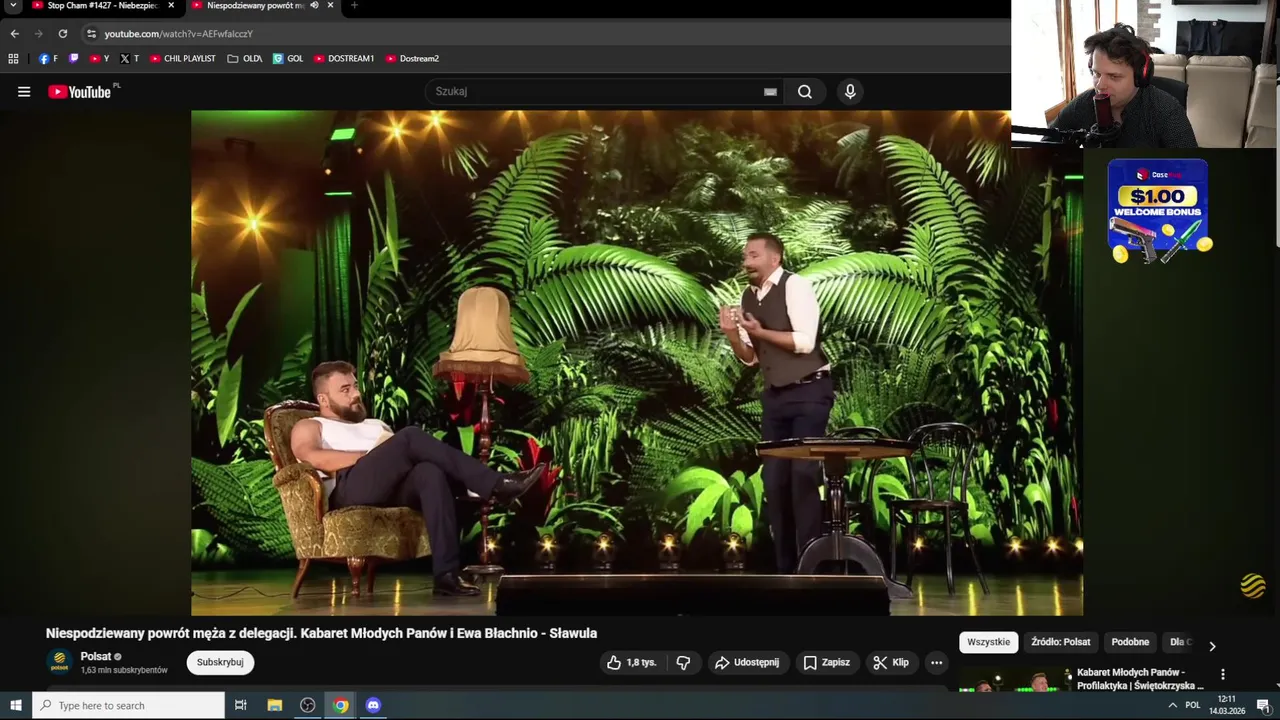
Task: Open the clock and date 12:11 flyout
Action: point(1227,705)
